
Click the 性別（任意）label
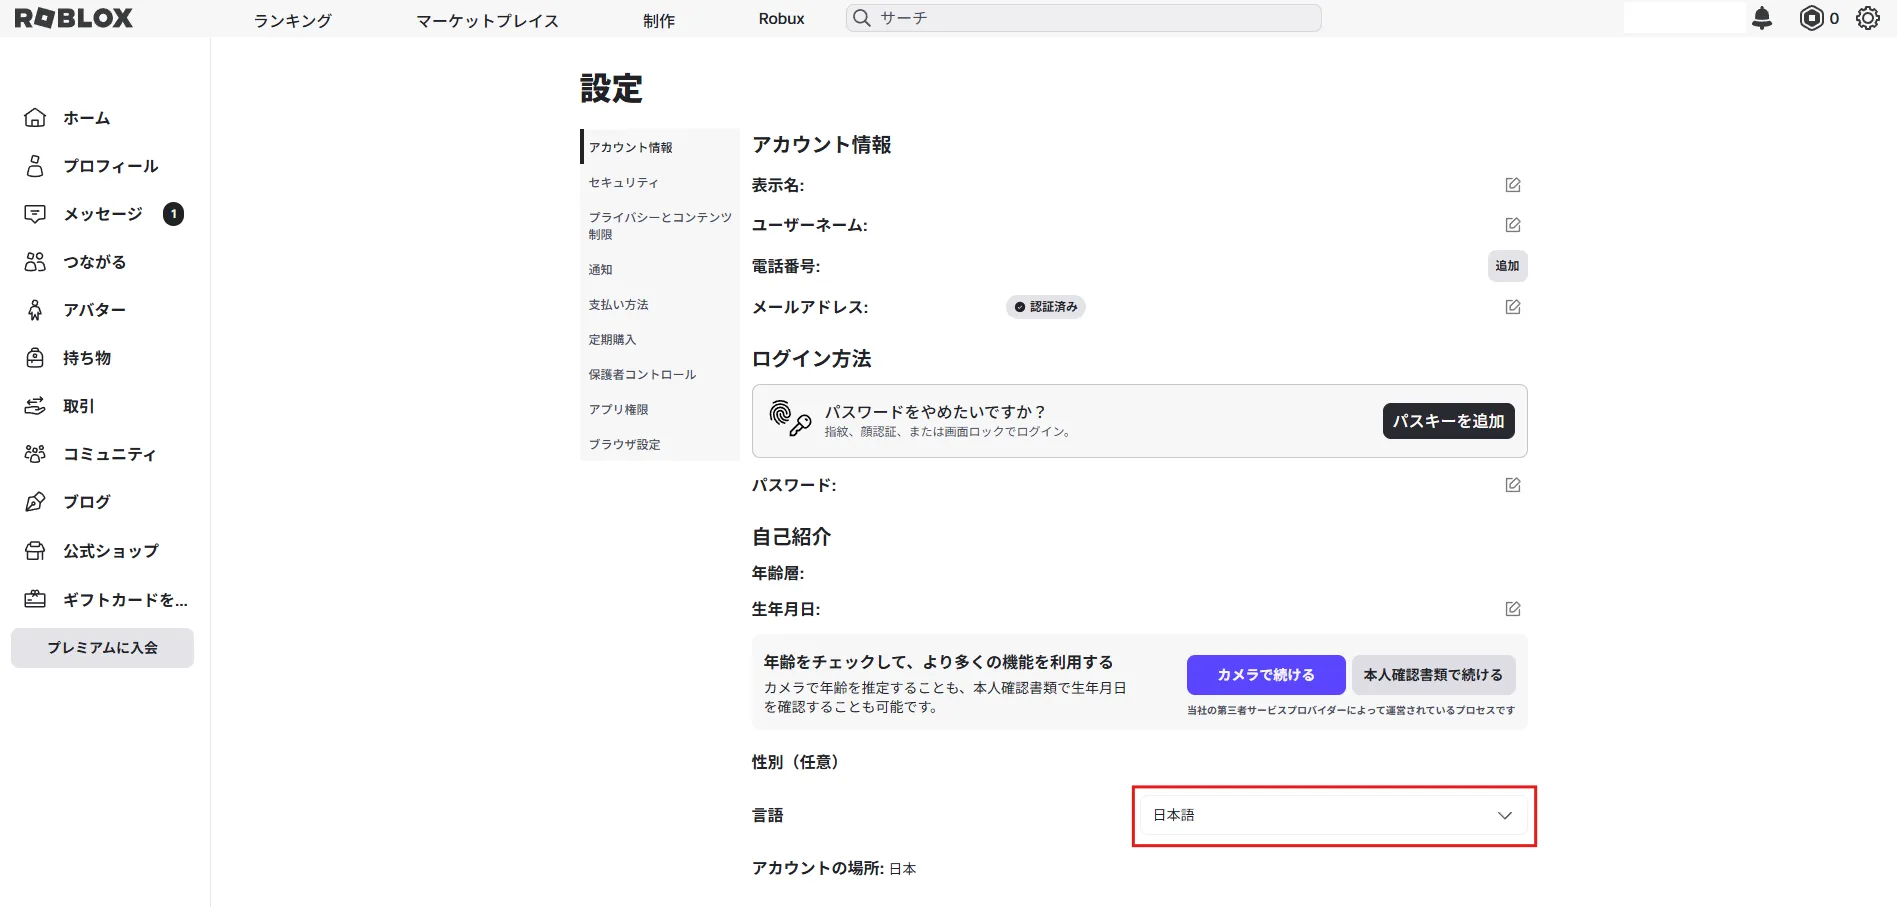796,762
